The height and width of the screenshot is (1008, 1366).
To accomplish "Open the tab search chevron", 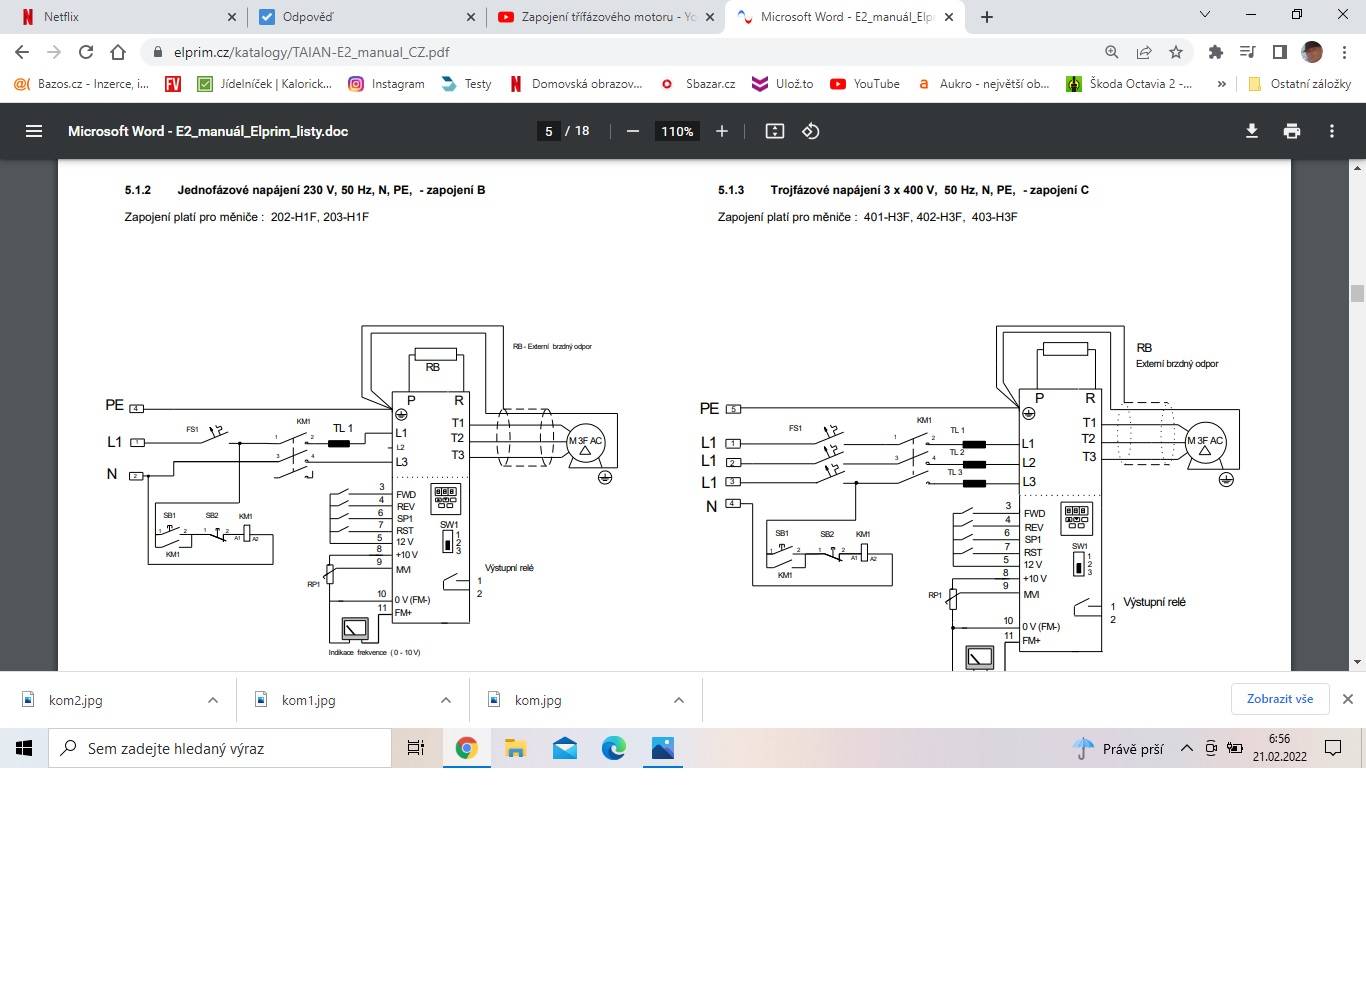I will point(1205,15).
